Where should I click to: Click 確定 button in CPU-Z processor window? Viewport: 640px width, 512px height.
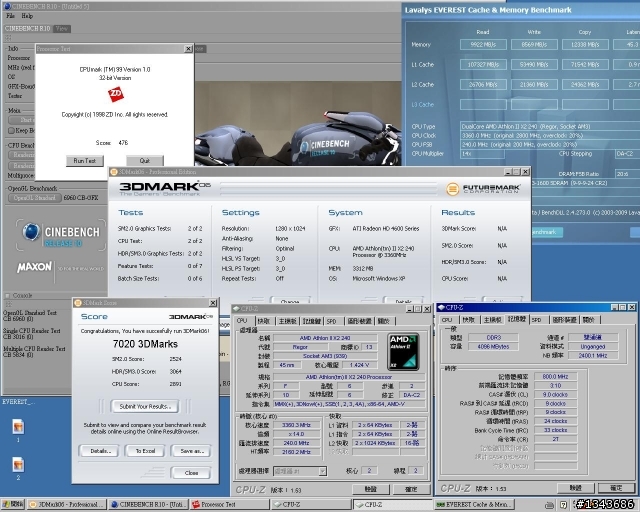coord(411,489)
